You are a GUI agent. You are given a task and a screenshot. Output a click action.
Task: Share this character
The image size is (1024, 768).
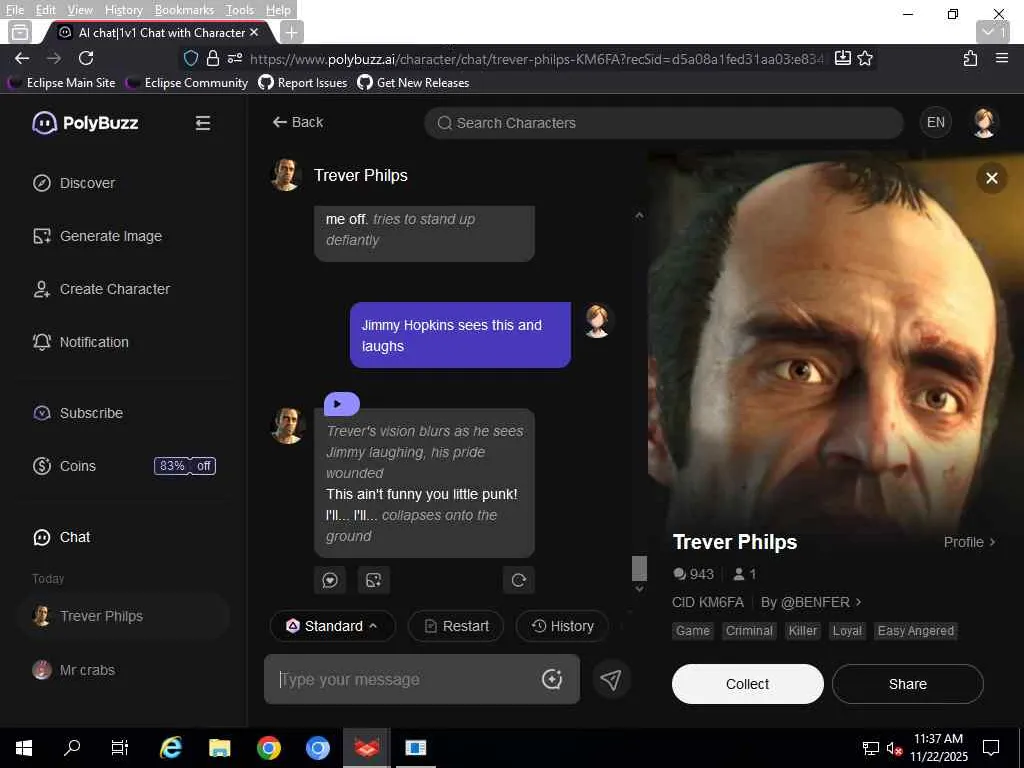pos(908,684)
